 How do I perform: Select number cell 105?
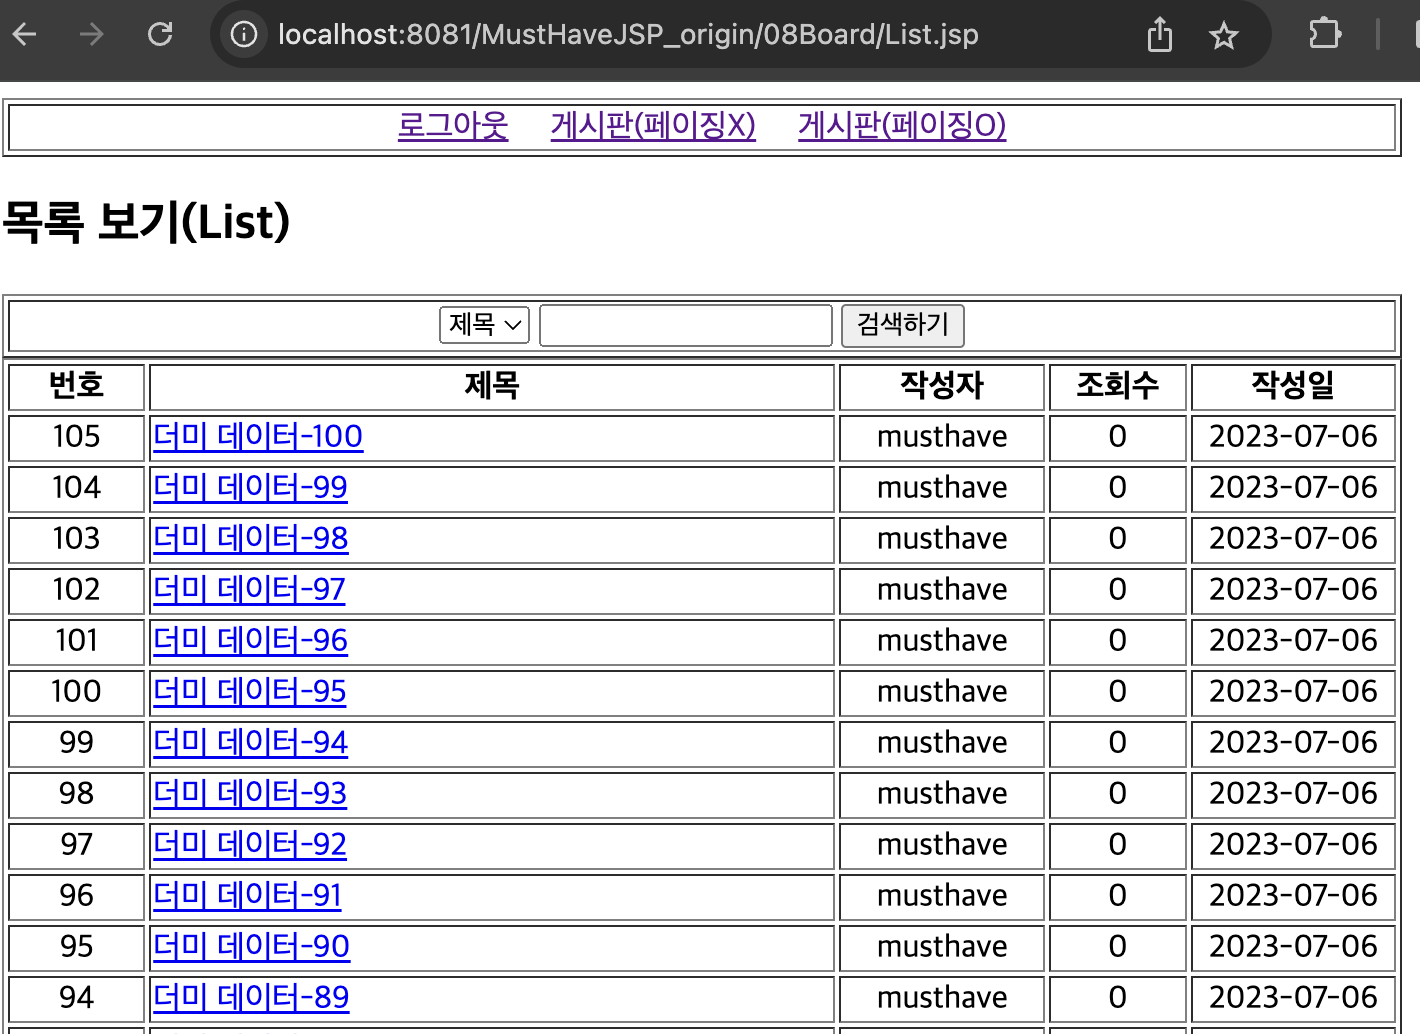point(77,437)
